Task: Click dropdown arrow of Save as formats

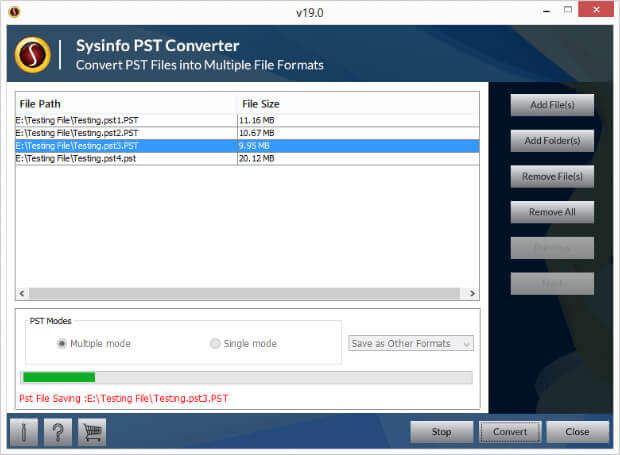Action: click(x=467, y=344)
